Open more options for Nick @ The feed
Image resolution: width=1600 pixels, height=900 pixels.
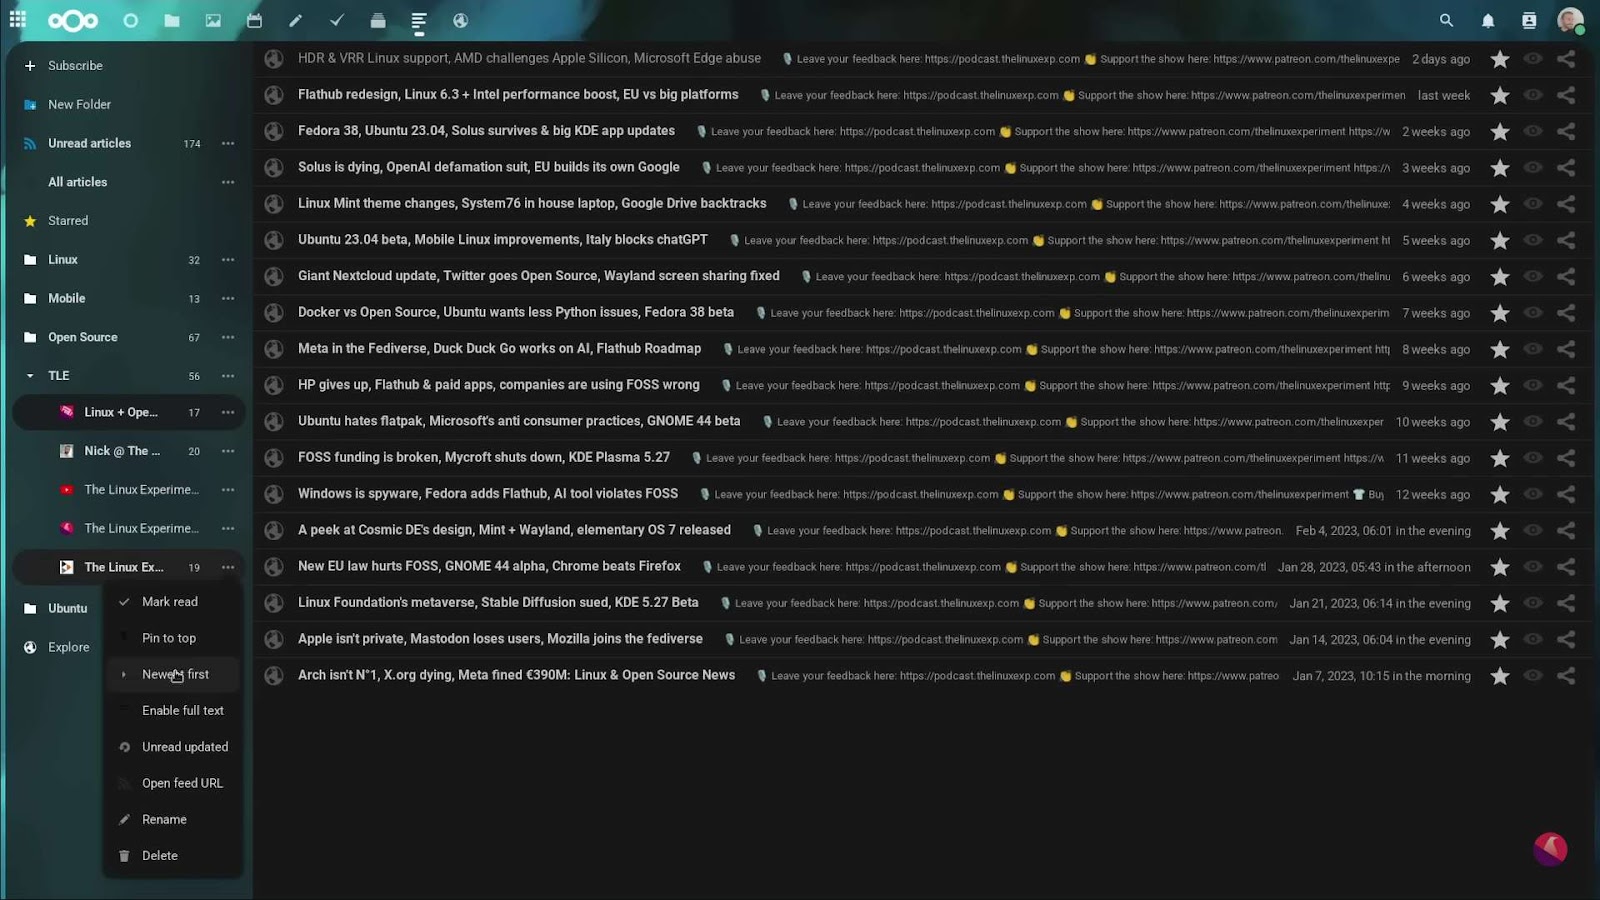pos(228,451)
